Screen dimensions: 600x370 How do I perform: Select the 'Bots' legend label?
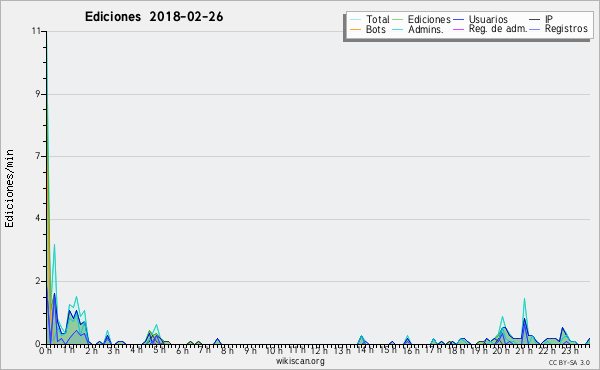click(376, 29)
